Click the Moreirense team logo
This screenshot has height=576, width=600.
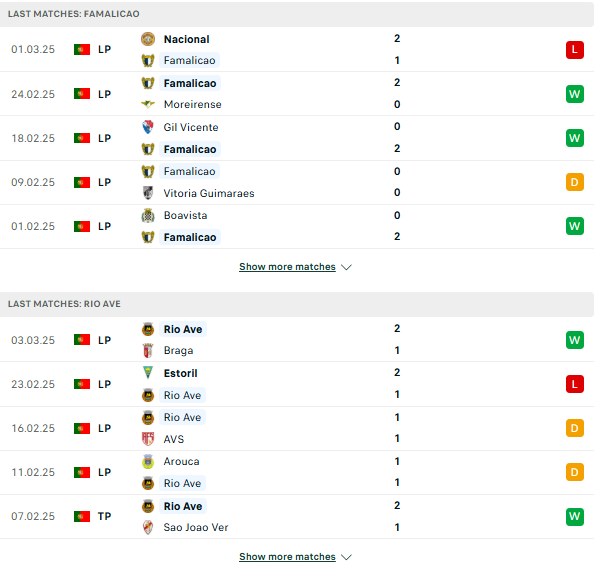tap(148, 104)
